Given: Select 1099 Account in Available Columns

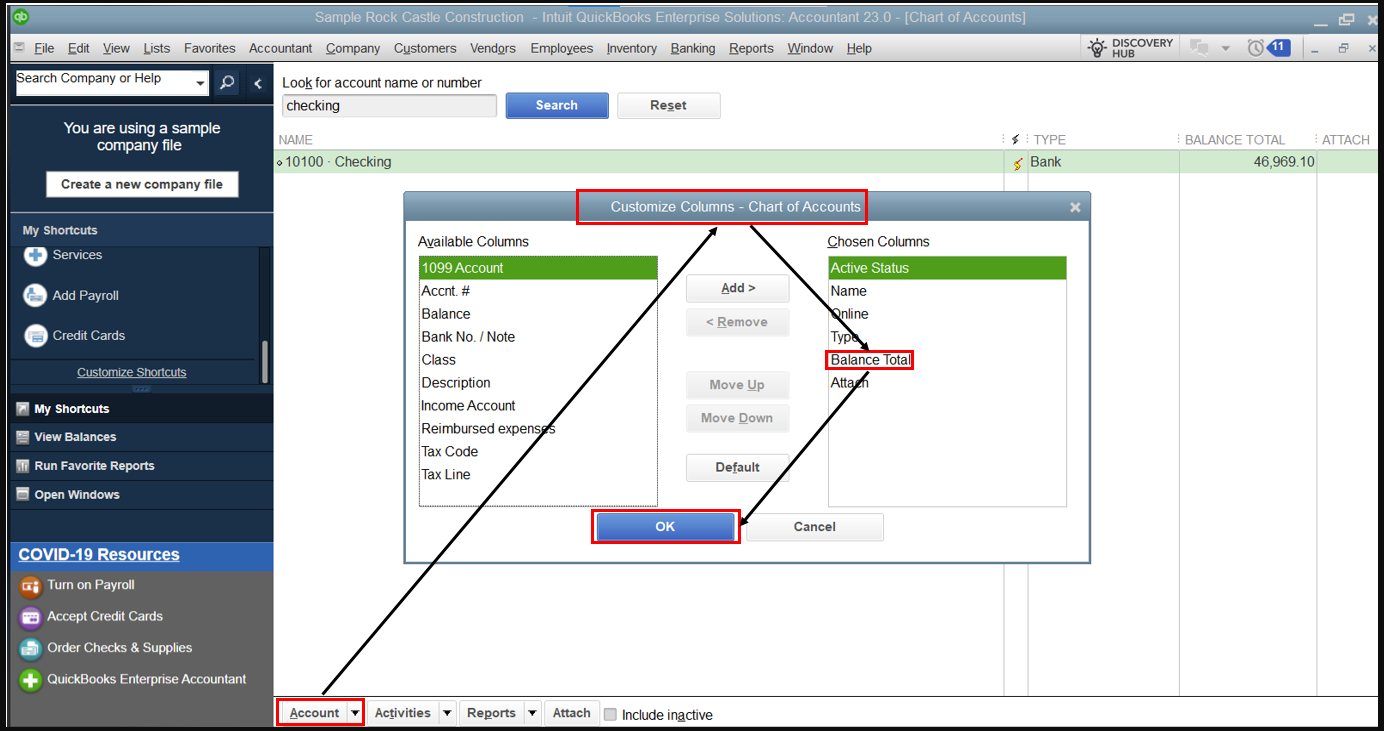Looking at the screenshot, I should point(538,268).
